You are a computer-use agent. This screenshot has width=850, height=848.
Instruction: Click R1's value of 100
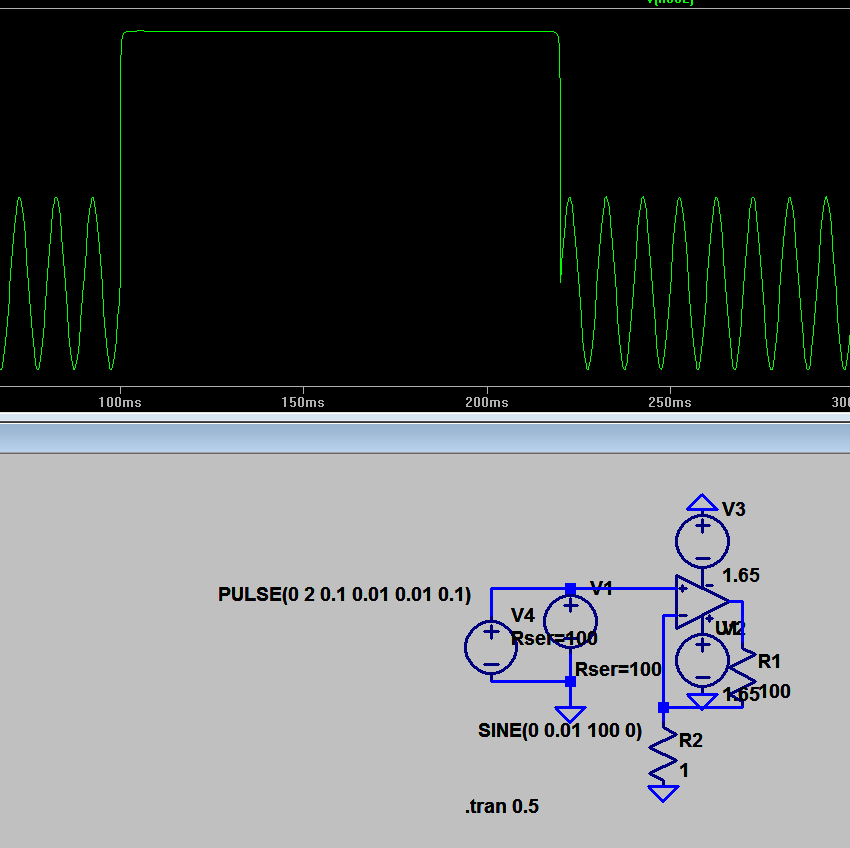tap(775, 691)
